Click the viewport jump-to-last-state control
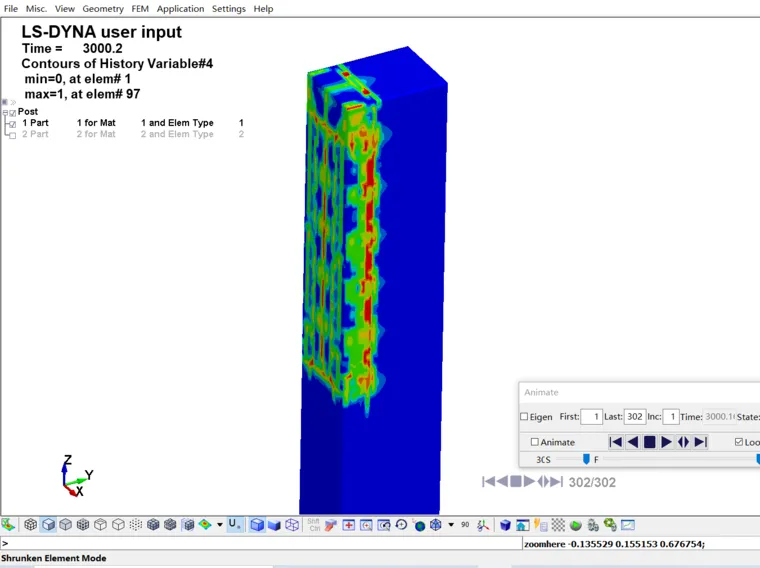Viewport: 760px width, 568px height. (556, 482)
